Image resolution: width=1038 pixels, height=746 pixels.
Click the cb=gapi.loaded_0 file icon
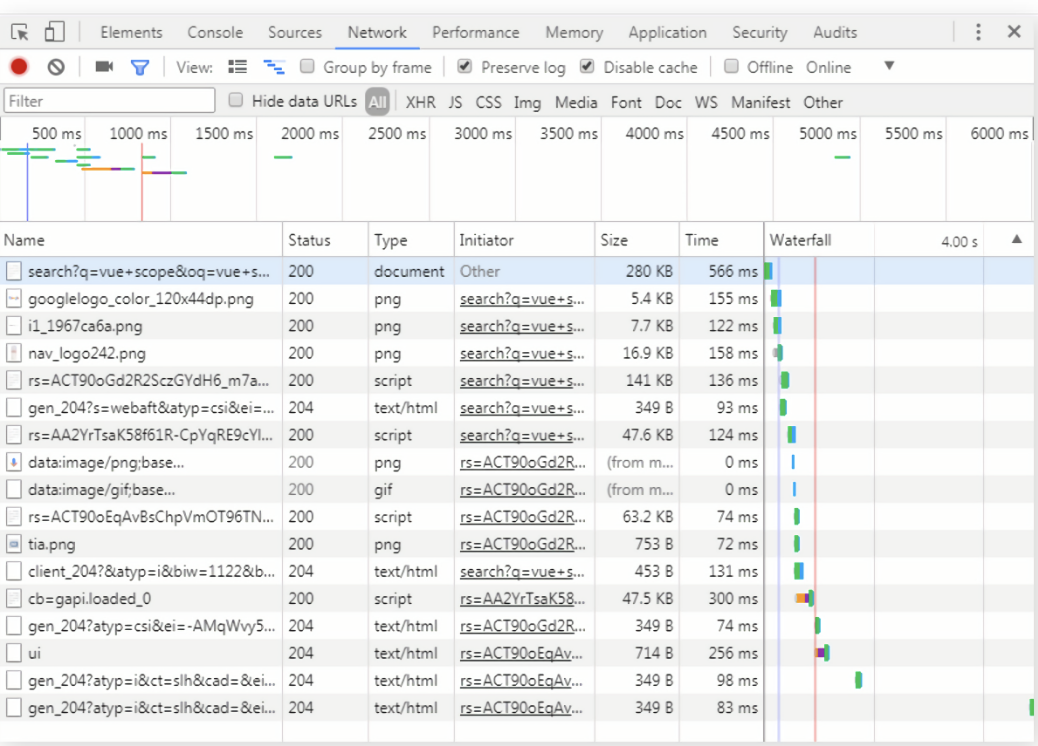[x=14, y=598]
